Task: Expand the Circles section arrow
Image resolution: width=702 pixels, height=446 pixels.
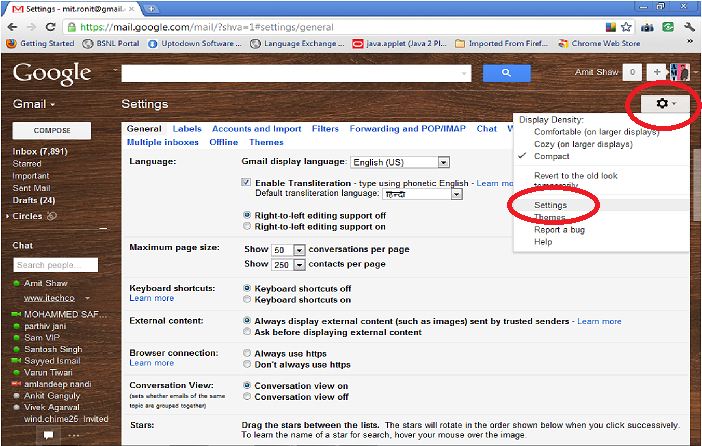Action: click(x=8, y=216)
